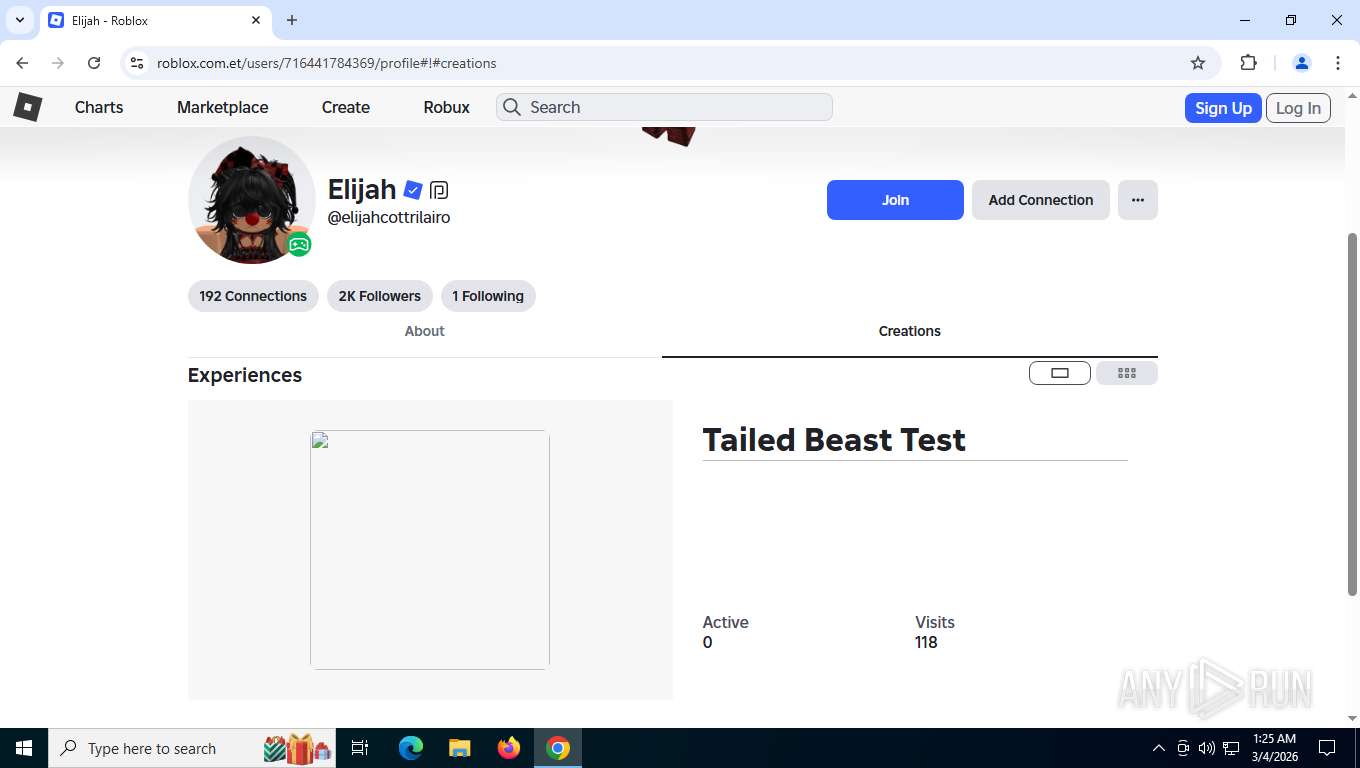This screenshot has width=1360, height=768.
Task: Click the browser address bar URL
Action: coord(327,63)
